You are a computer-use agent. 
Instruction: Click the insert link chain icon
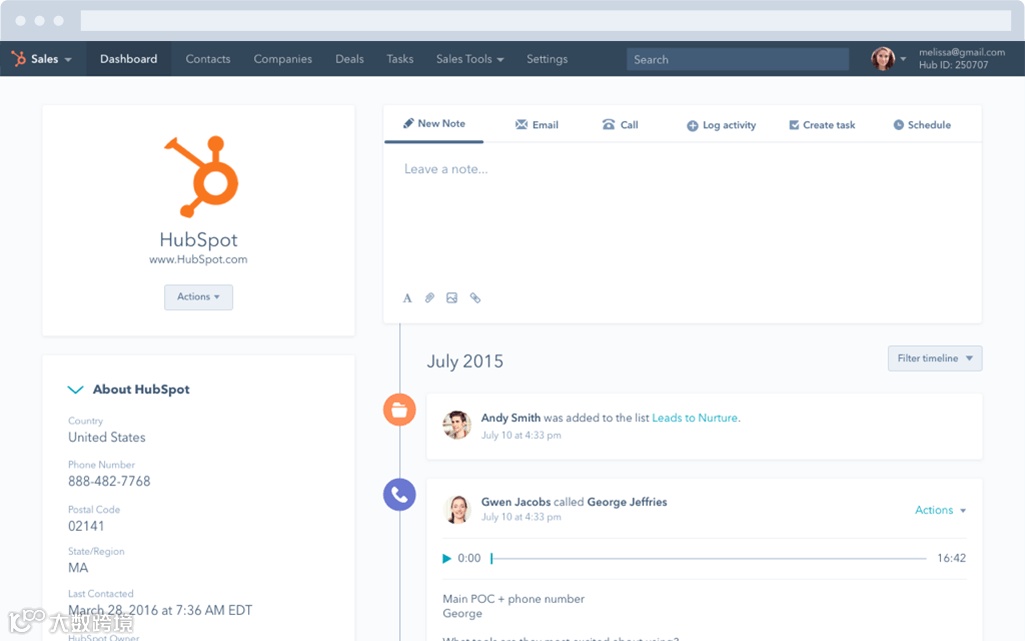tap(475, 298)
